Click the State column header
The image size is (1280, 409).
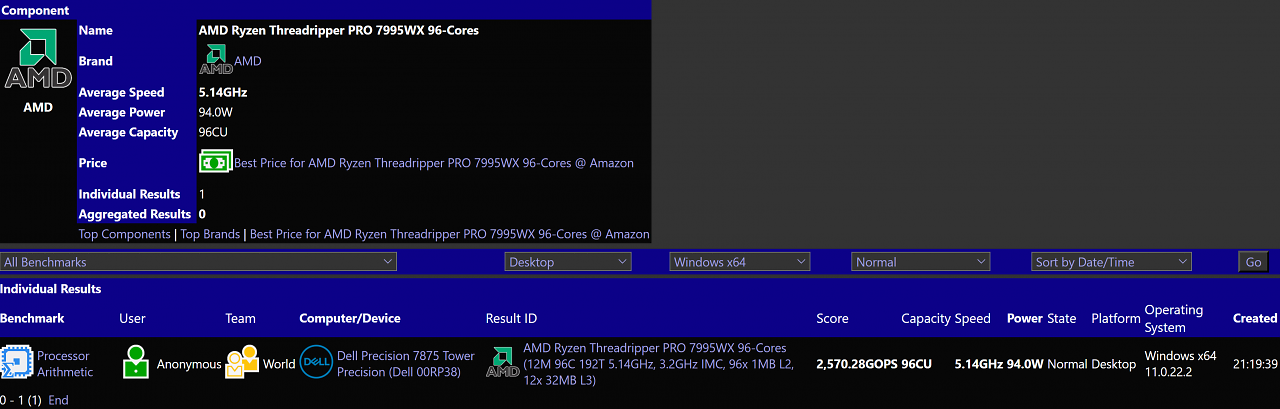click(1061, 319)
